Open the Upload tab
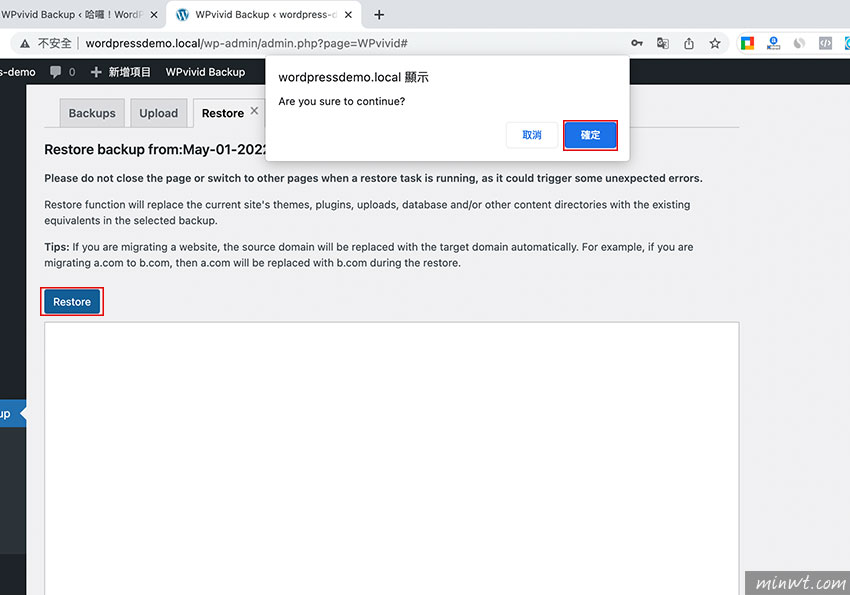This screenshot has width=850, height=595. [x=159, y=113]
